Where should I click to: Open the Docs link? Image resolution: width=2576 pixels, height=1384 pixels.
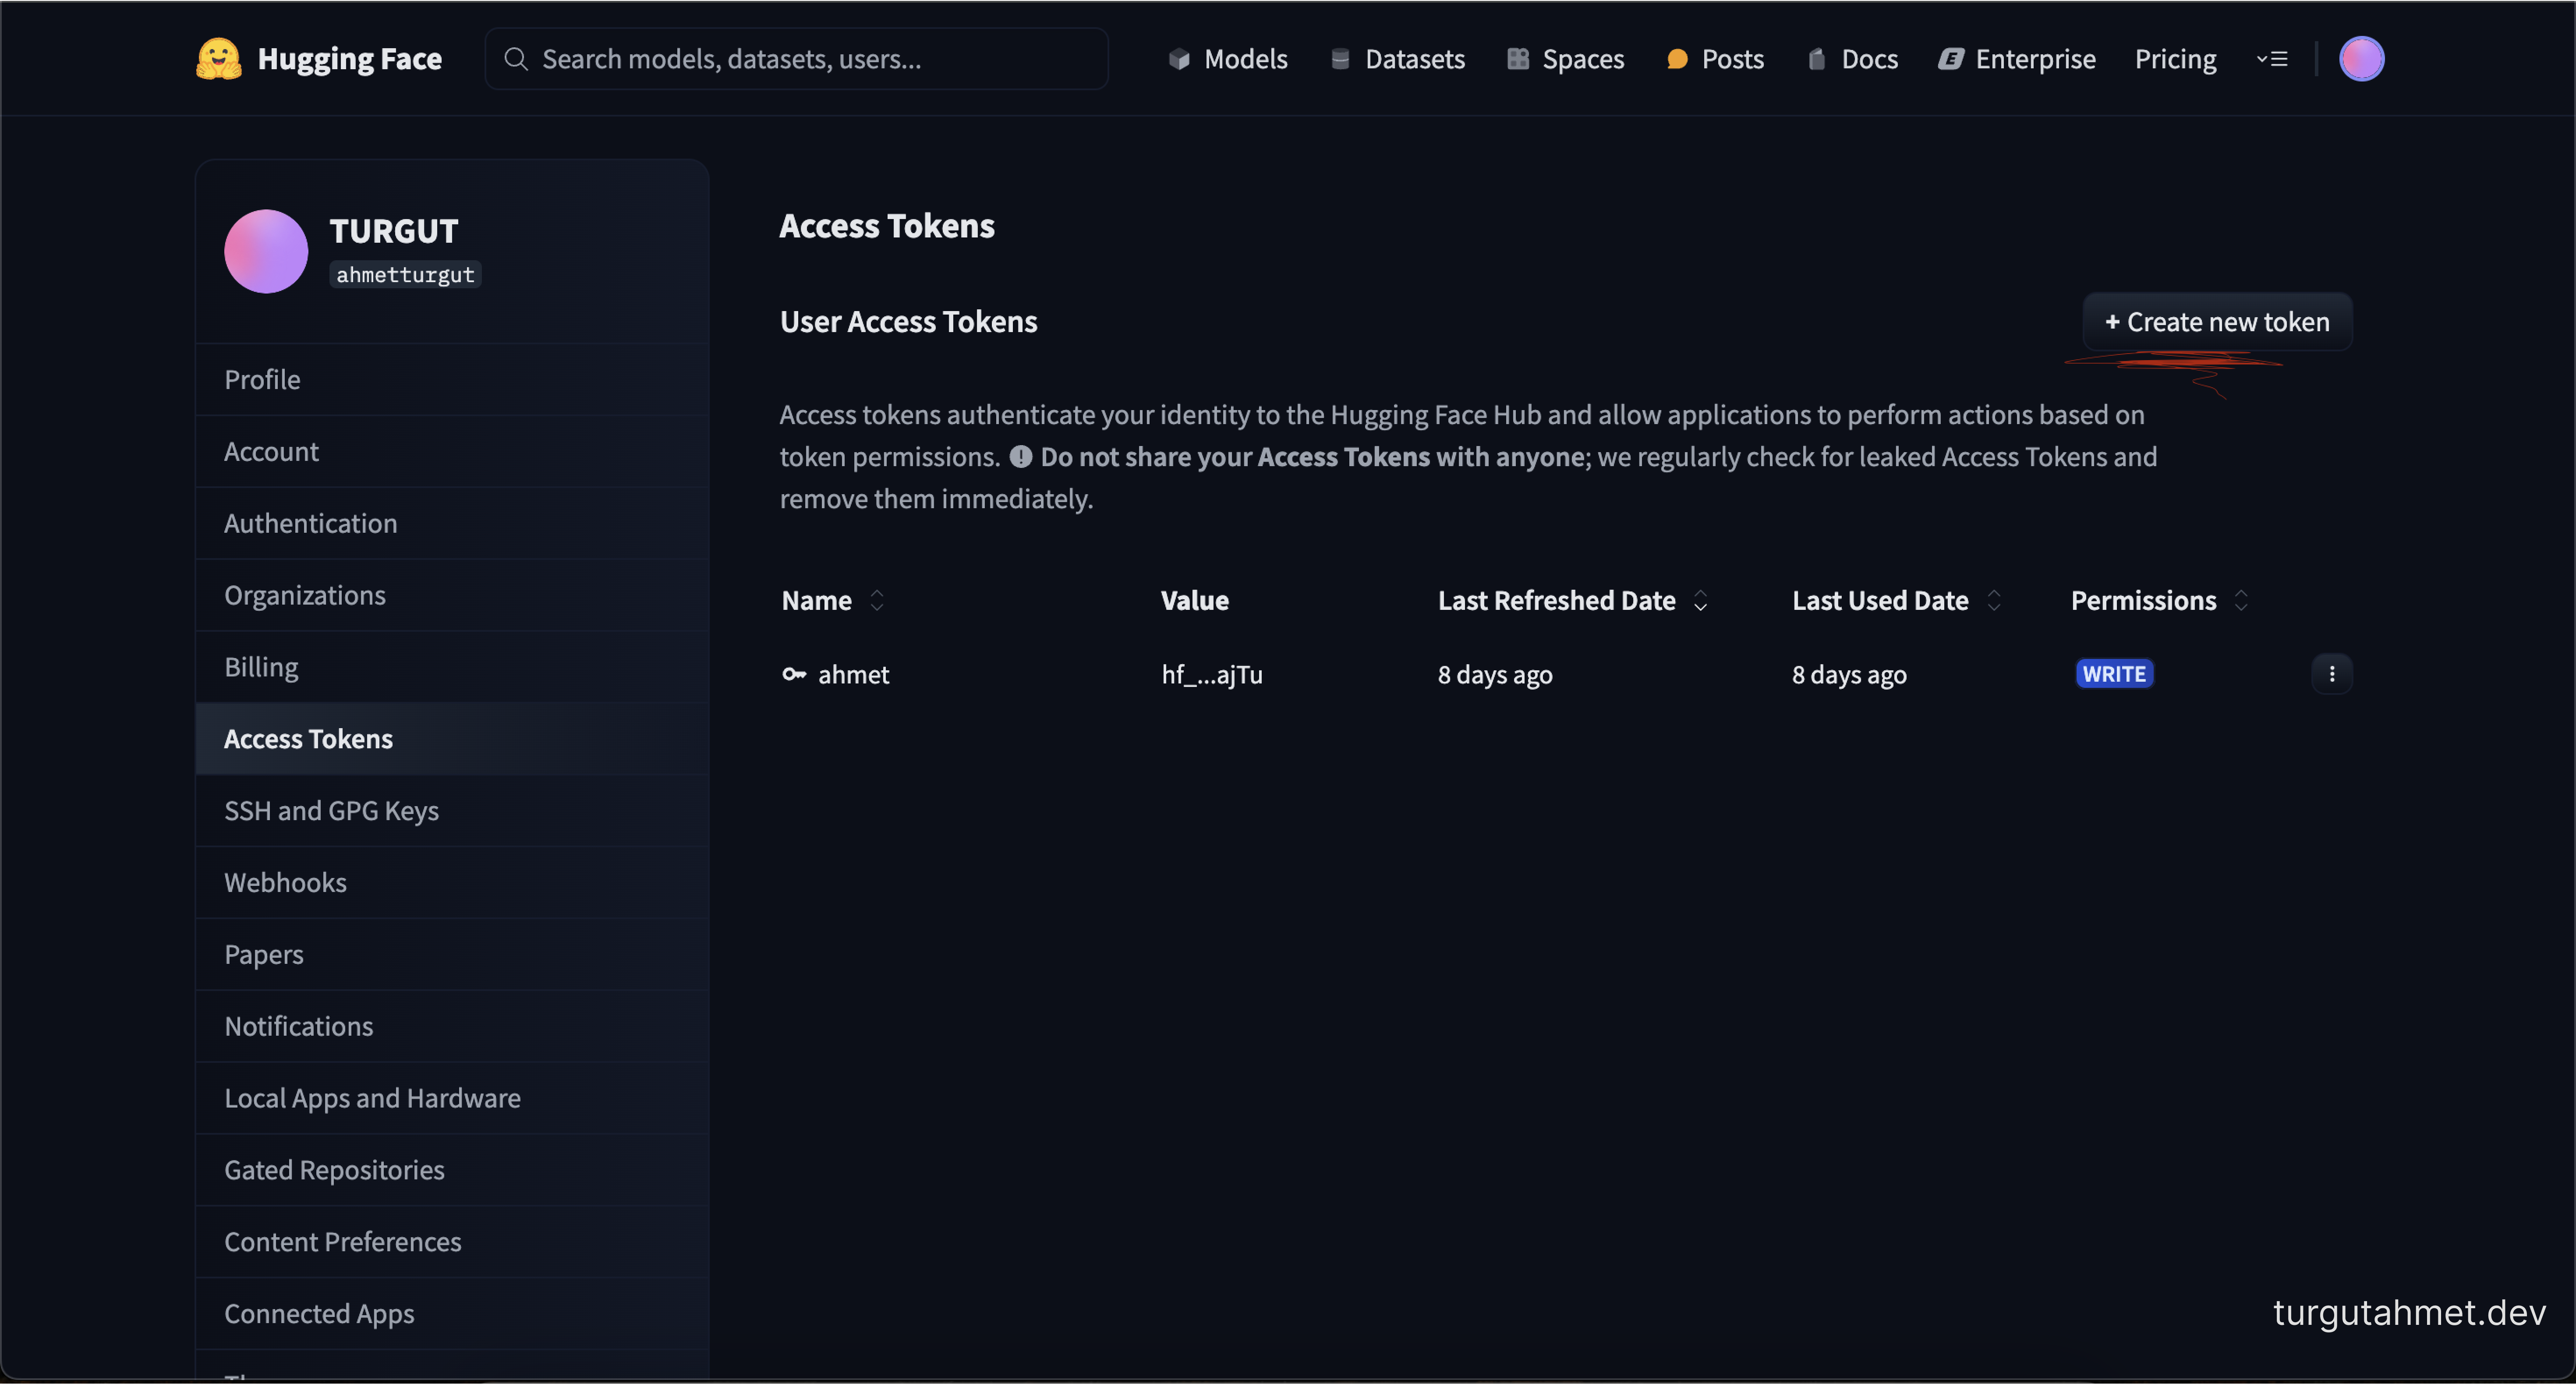1853,59
